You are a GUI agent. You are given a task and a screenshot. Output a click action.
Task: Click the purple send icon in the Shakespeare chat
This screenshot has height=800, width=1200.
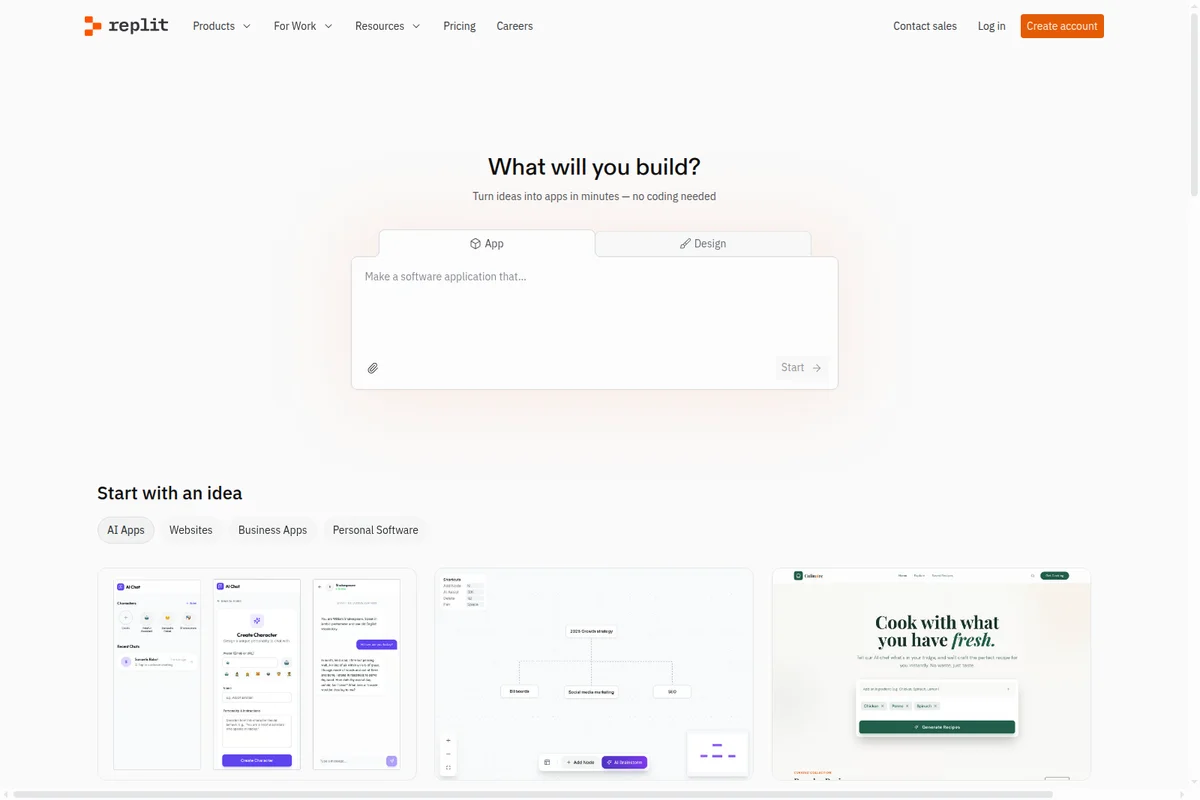coord(392,760)
